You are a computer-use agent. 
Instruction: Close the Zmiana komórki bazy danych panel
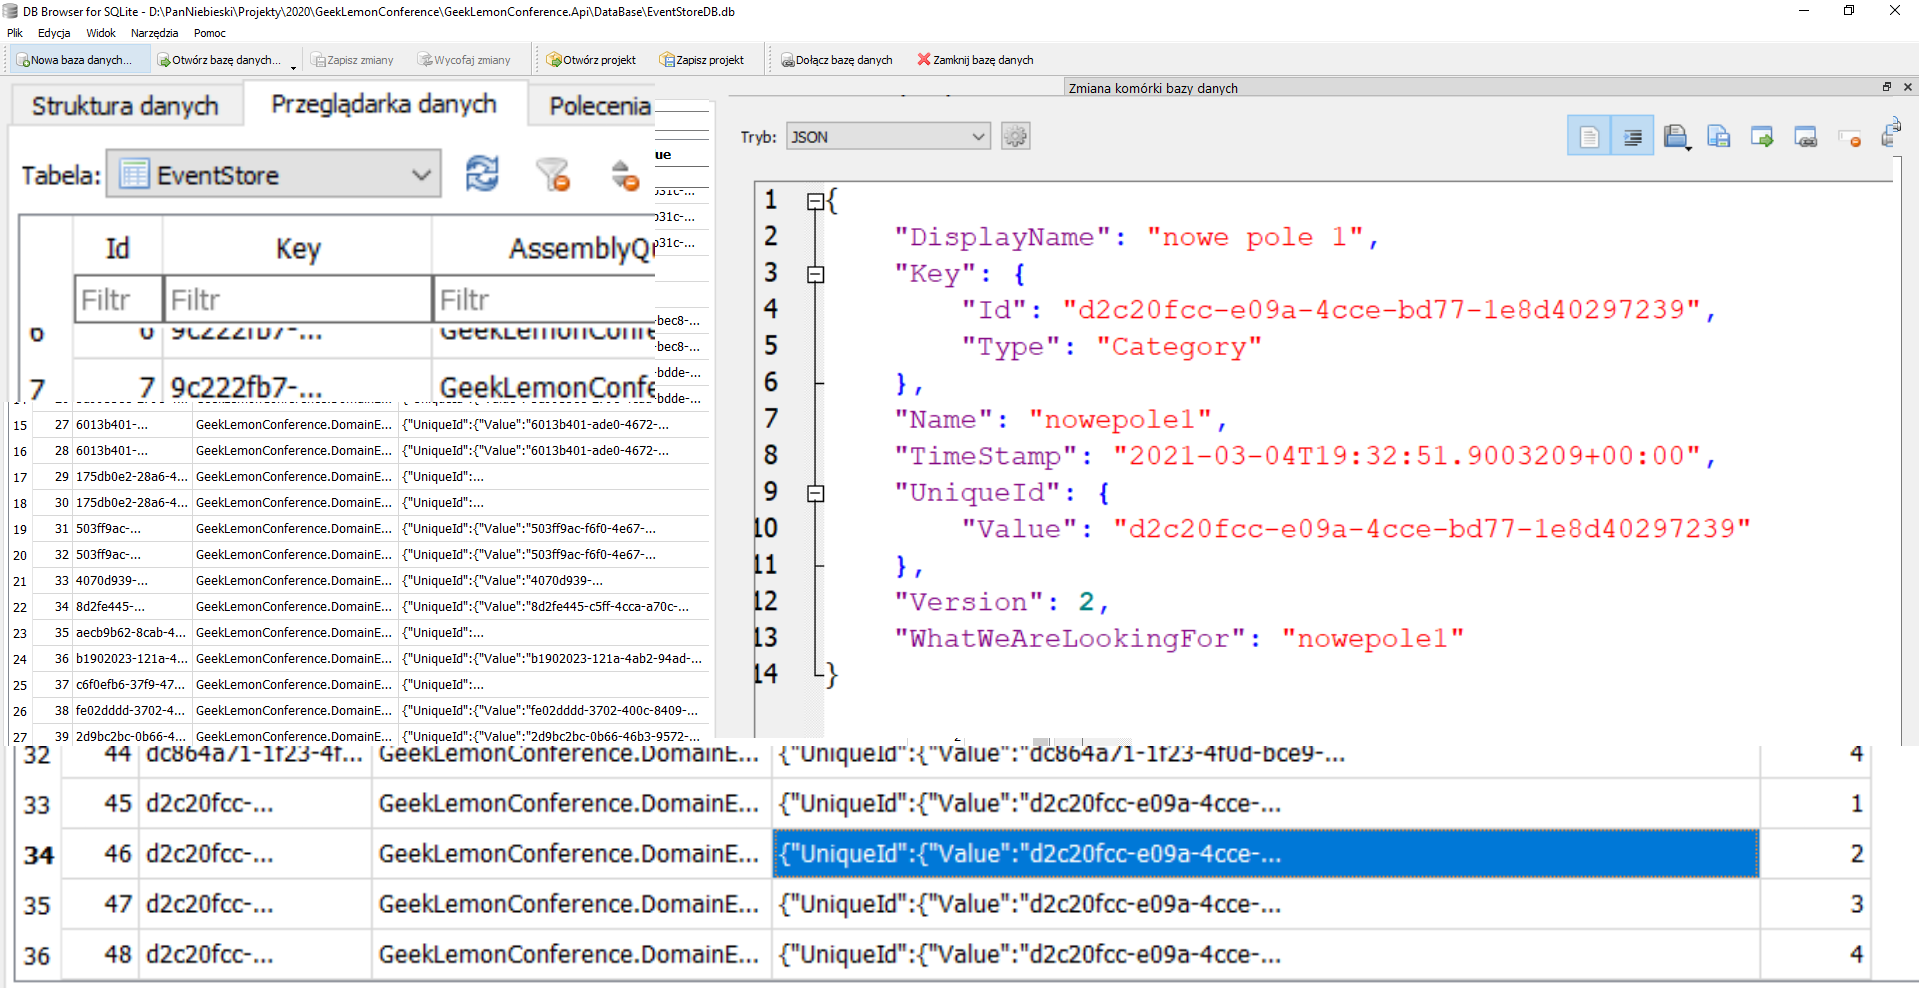point(1907,87)
